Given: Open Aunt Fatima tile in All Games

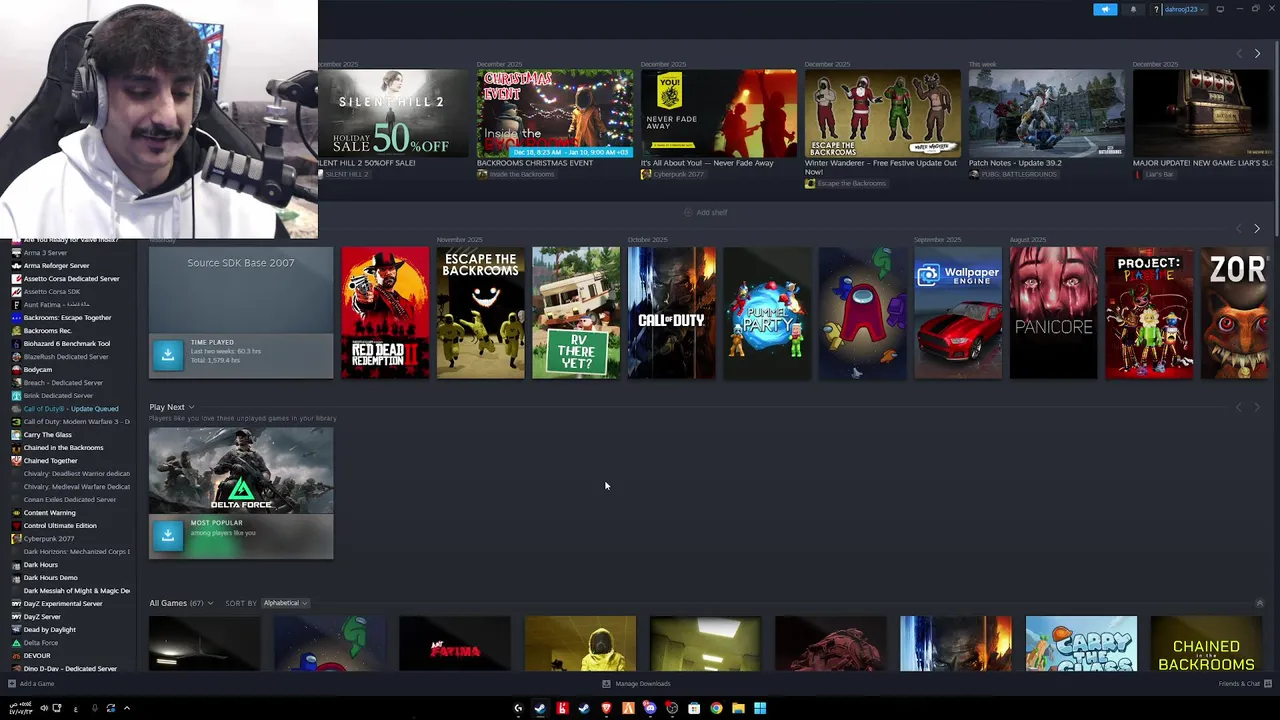Looking at the screenshot, I should (x=455, y=644).
